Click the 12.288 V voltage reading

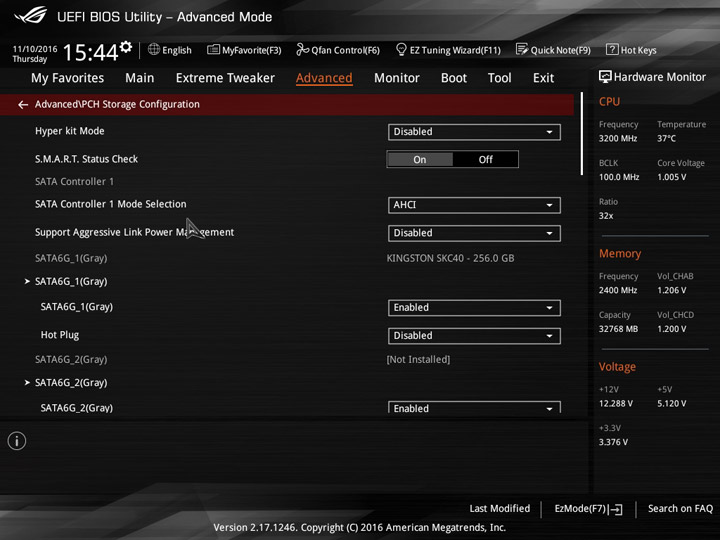click(x=616, y=404)
